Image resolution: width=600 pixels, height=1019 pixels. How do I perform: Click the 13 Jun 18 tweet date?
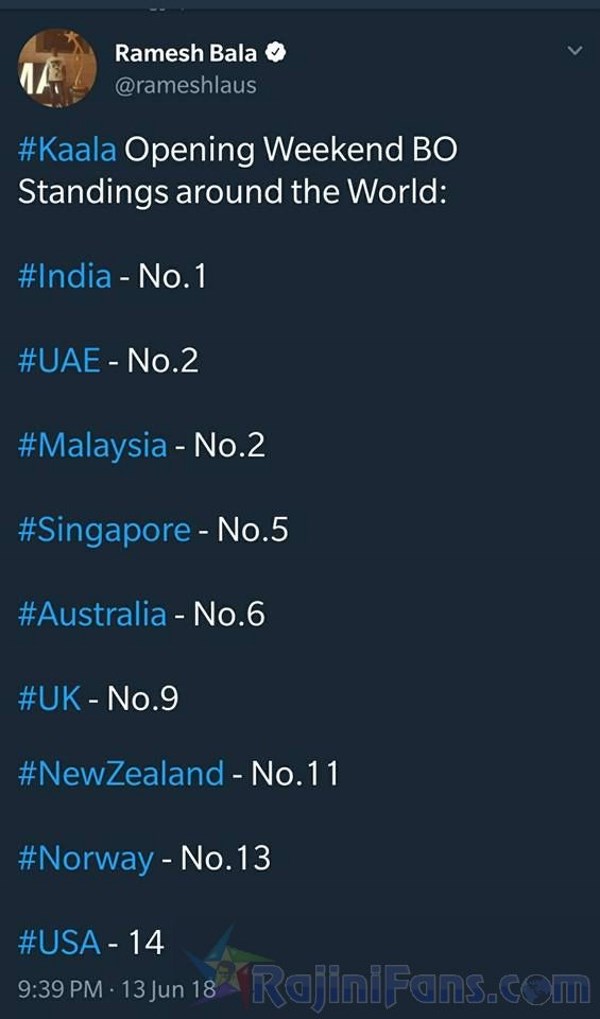pyautogui.click(x=166, y=990)
